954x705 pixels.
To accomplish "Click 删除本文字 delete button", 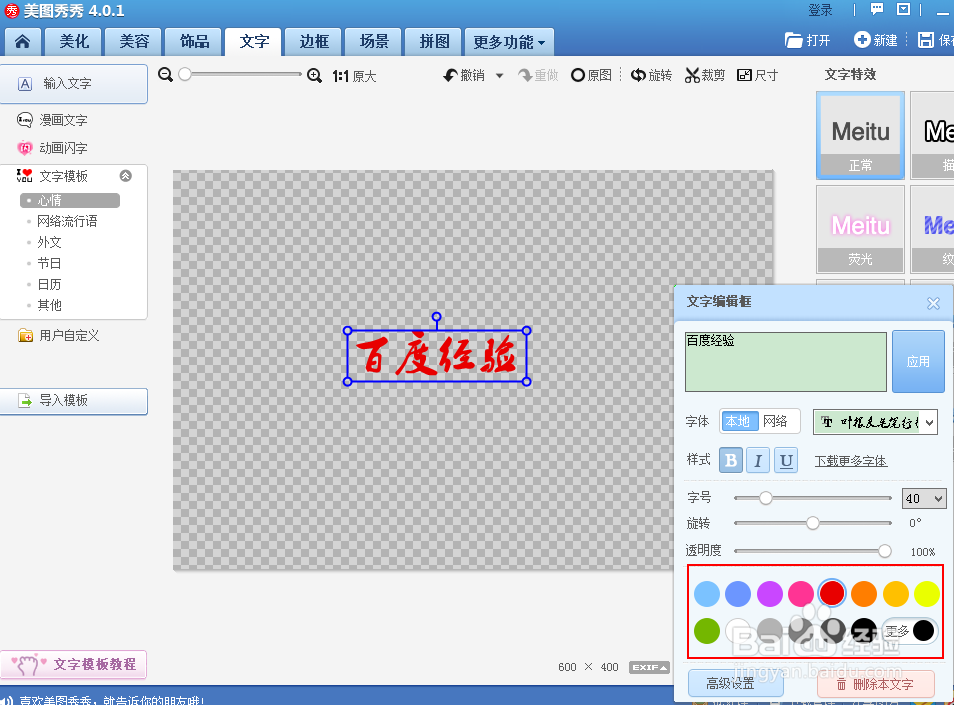I will [x=876, y=684].
